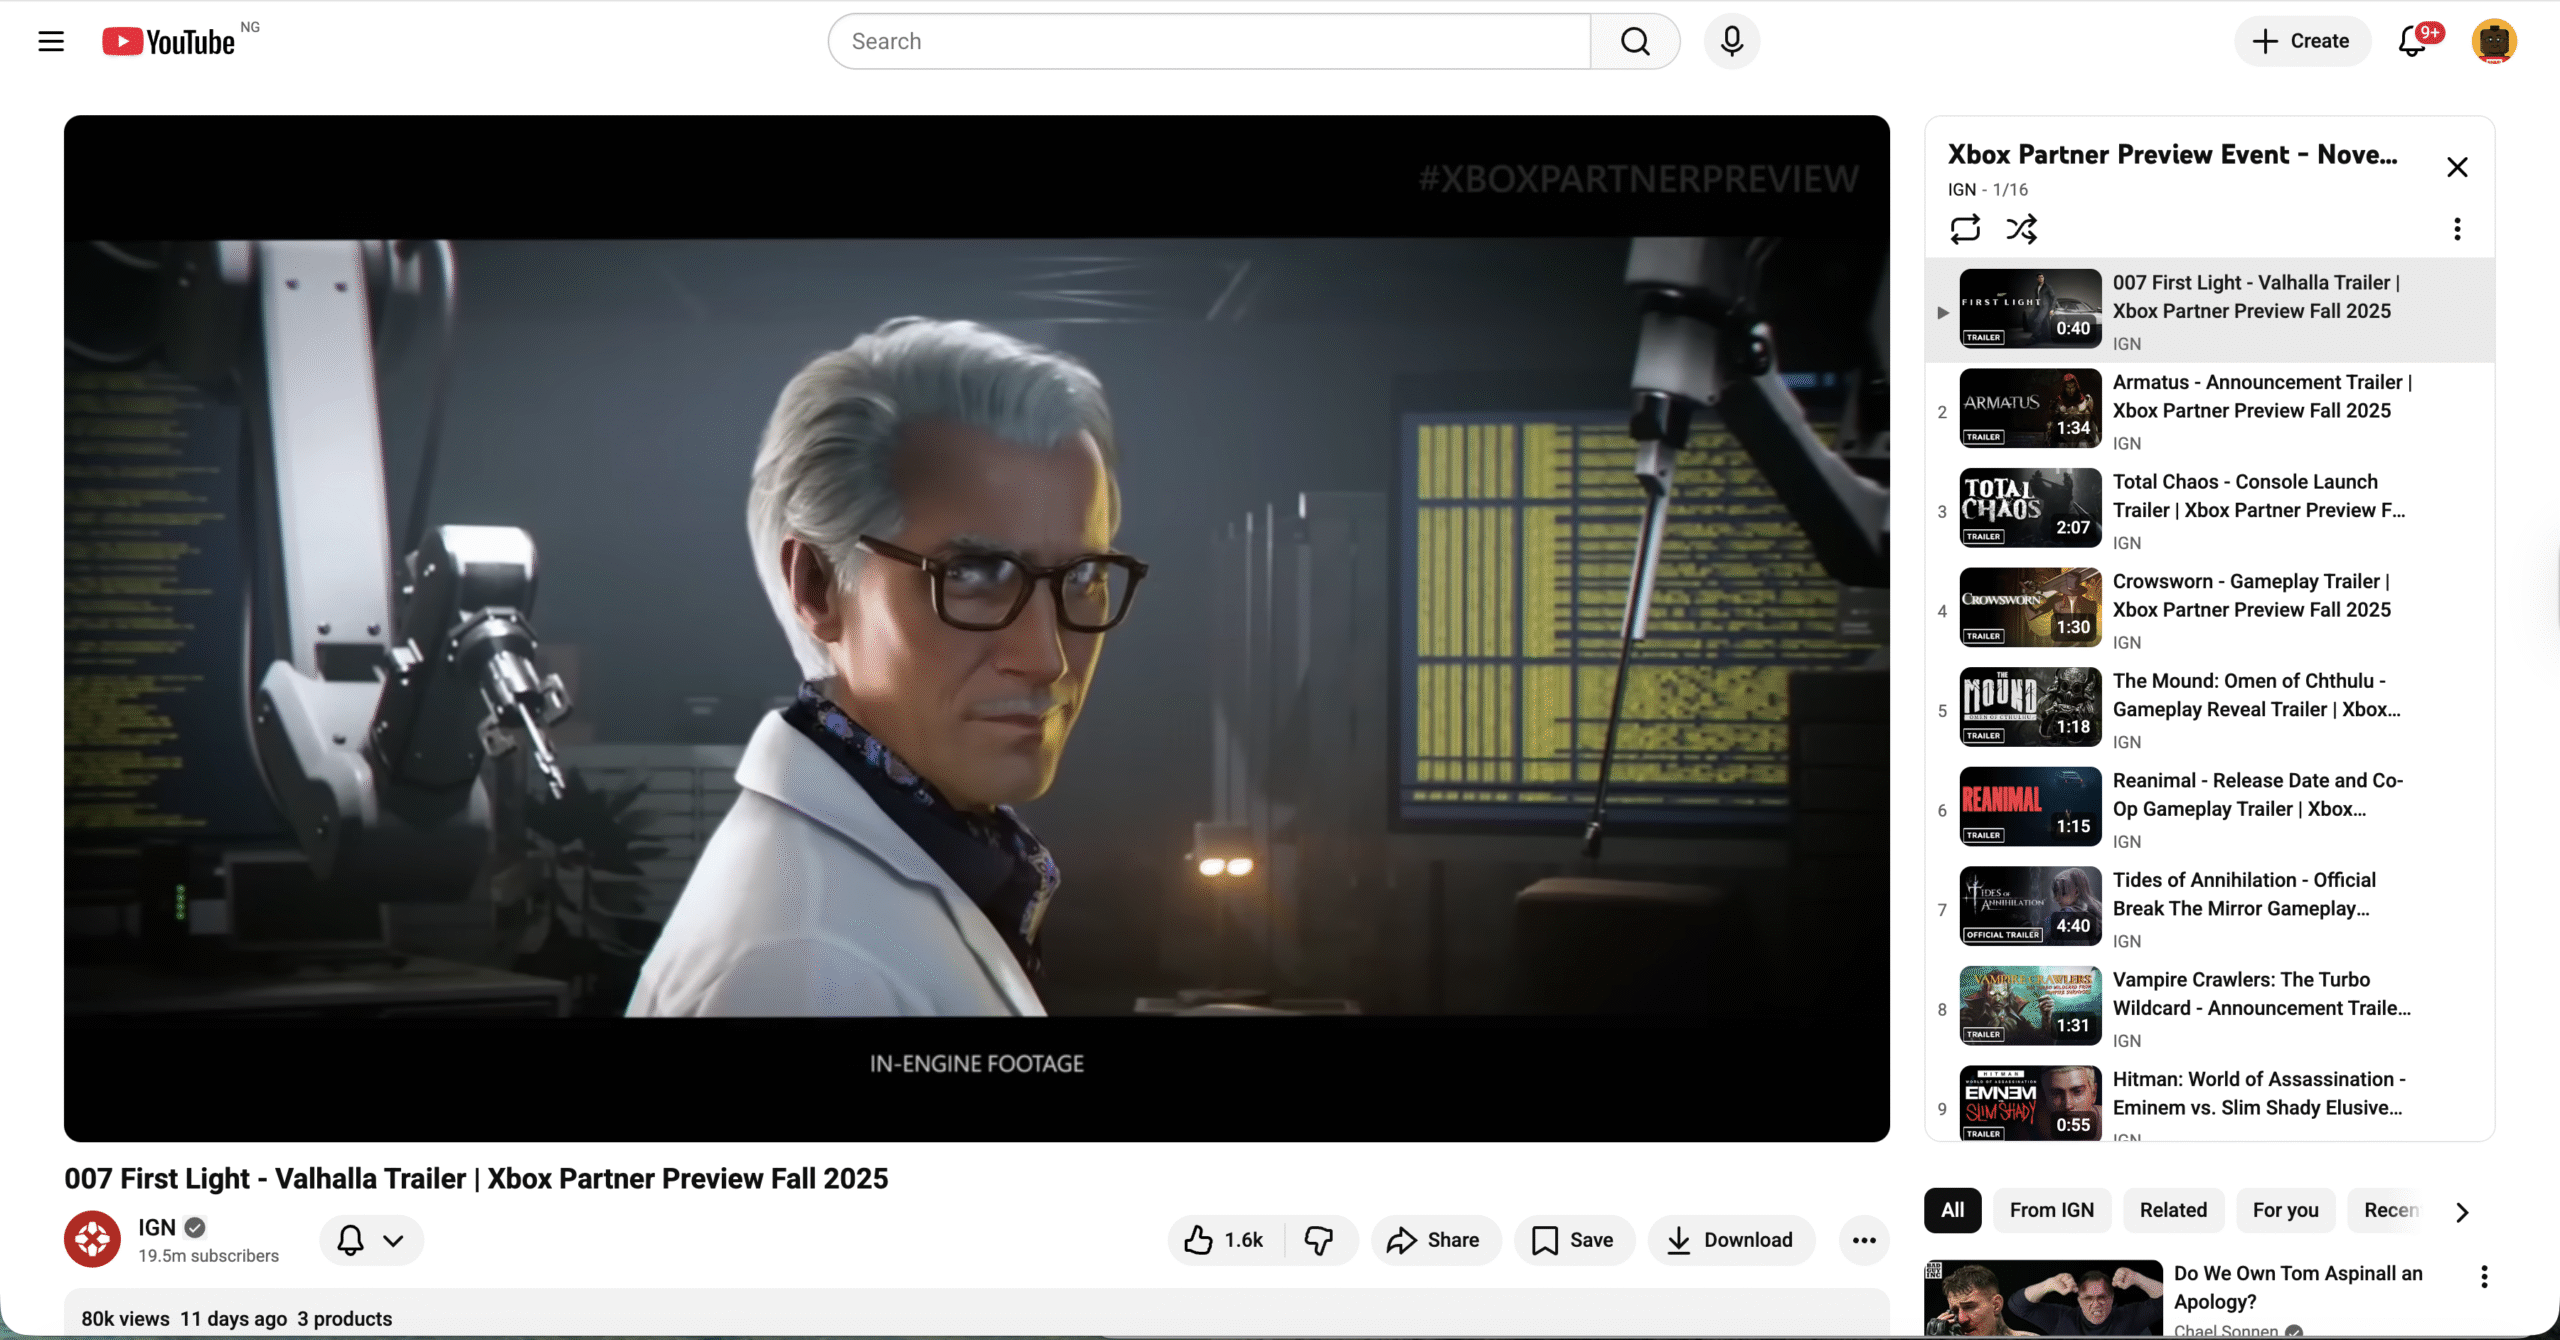Run a search using the magnifier icon
Image resolution: width=2560 pixels, height=1340 pixels.
[x=1634, y=41]
